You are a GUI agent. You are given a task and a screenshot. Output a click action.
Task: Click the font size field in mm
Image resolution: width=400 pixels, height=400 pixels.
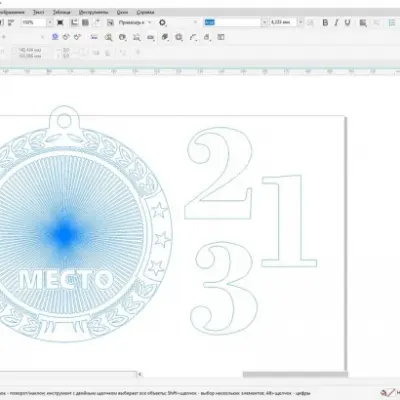tap(283, 22)
